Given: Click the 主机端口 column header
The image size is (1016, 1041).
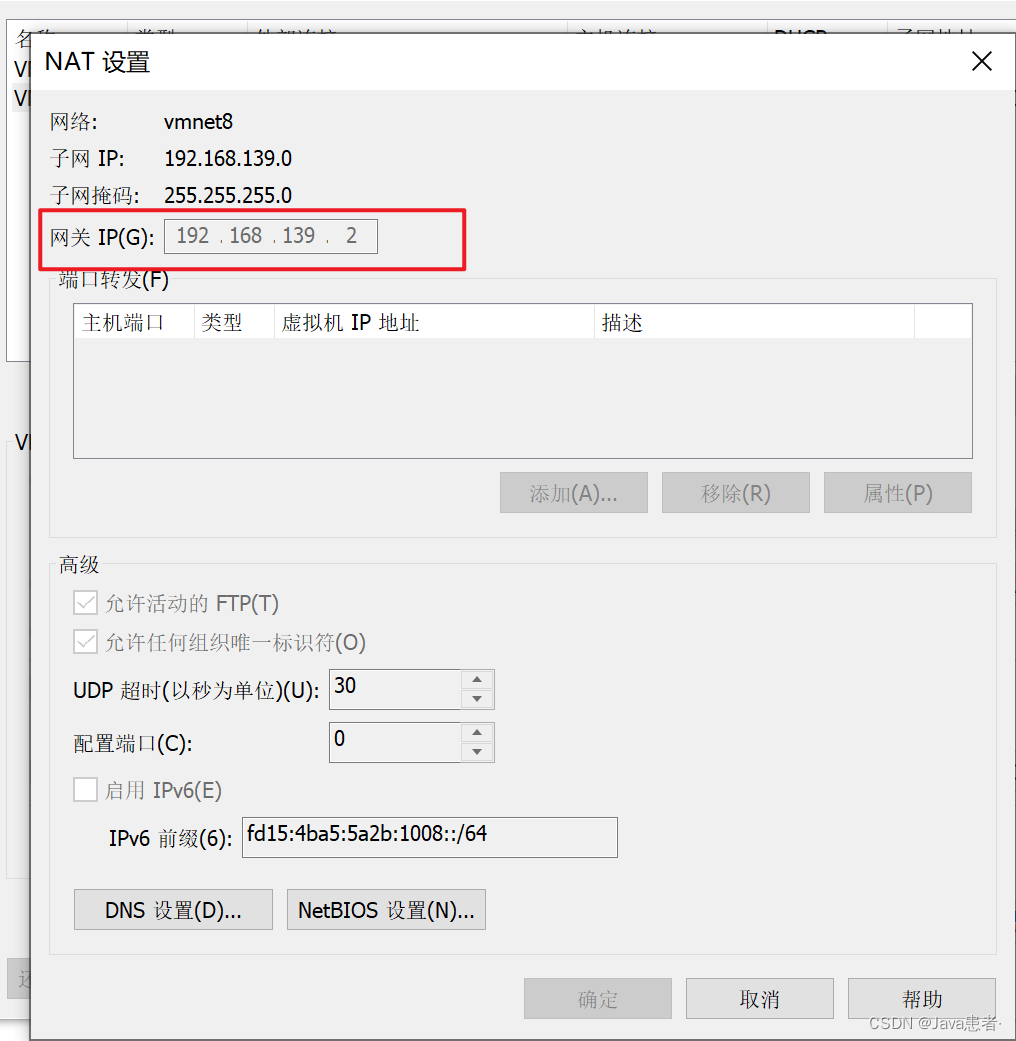Looking at the screenshot, I should 134,323.
